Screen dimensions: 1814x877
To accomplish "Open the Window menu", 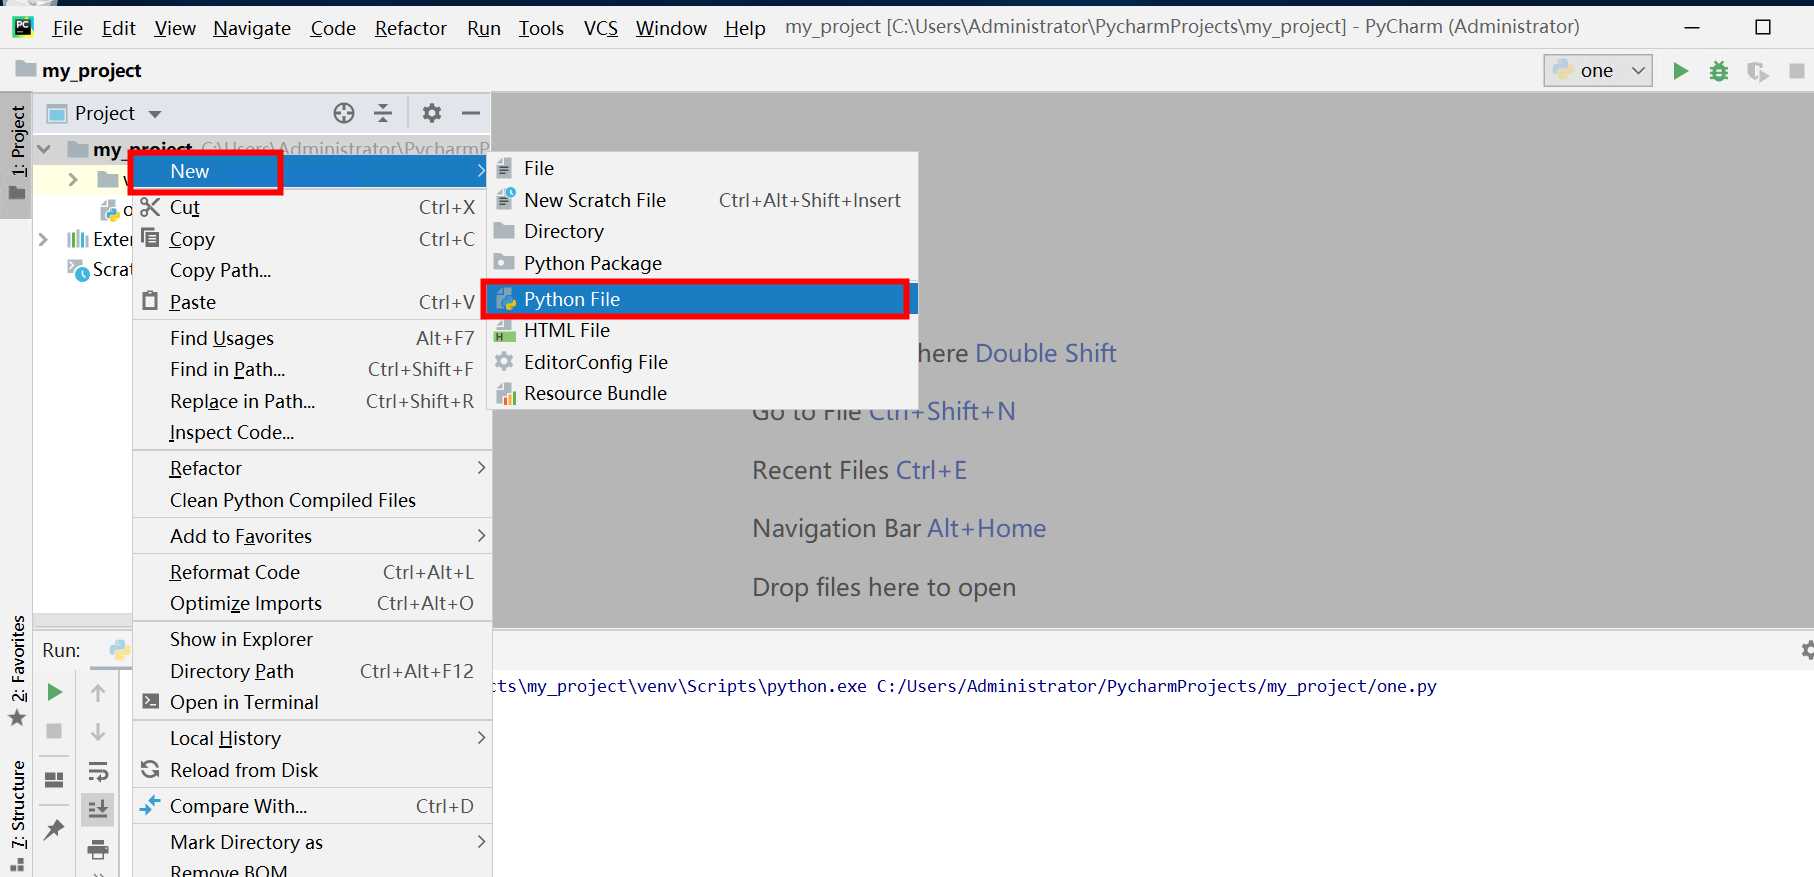I will (671, 28).
